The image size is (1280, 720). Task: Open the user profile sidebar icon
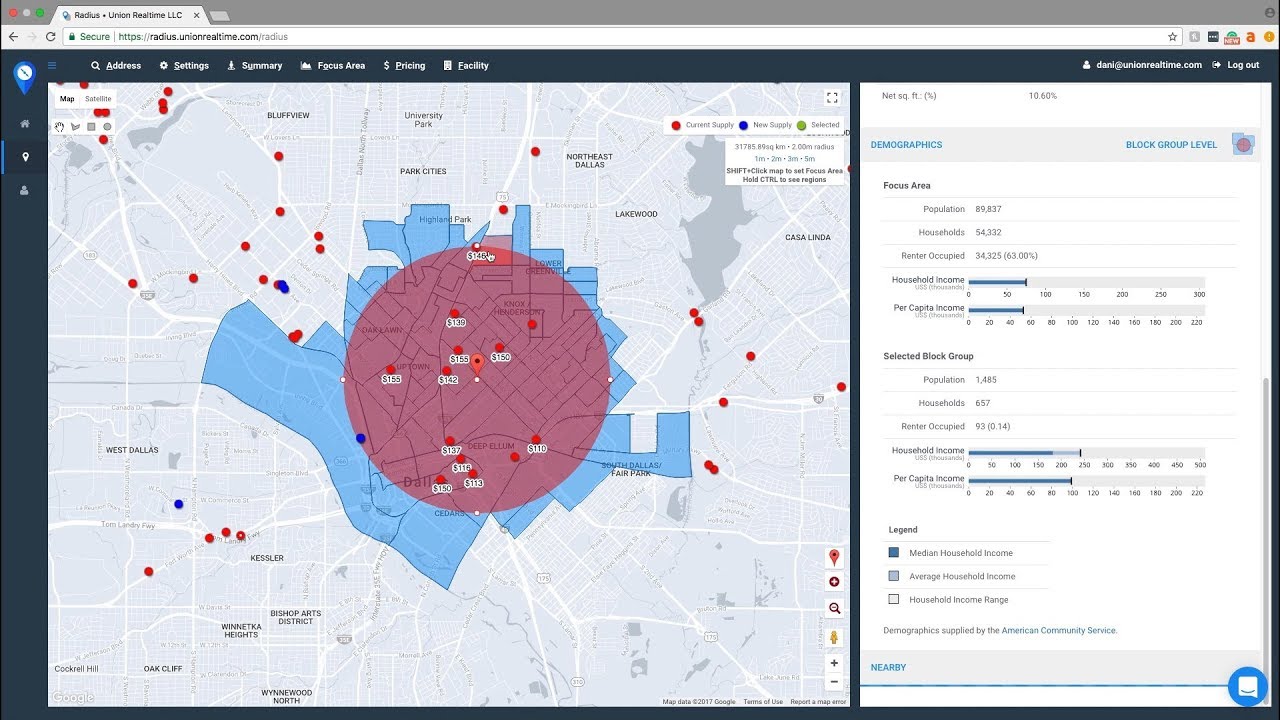point(25,190)
